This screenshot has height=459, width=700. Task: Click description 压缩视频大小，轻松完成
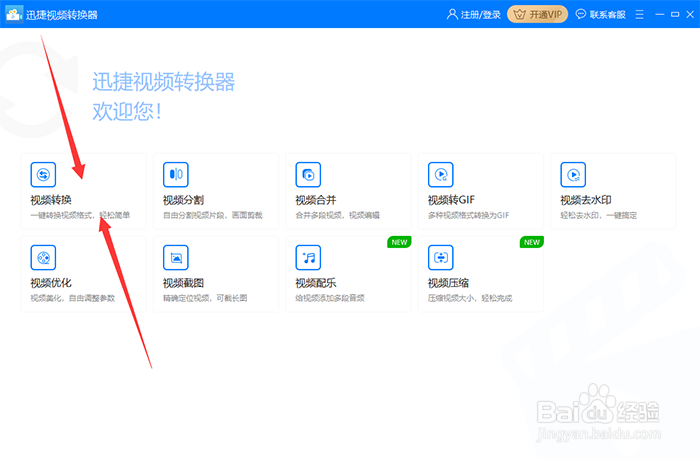click(x=470, y=298)
